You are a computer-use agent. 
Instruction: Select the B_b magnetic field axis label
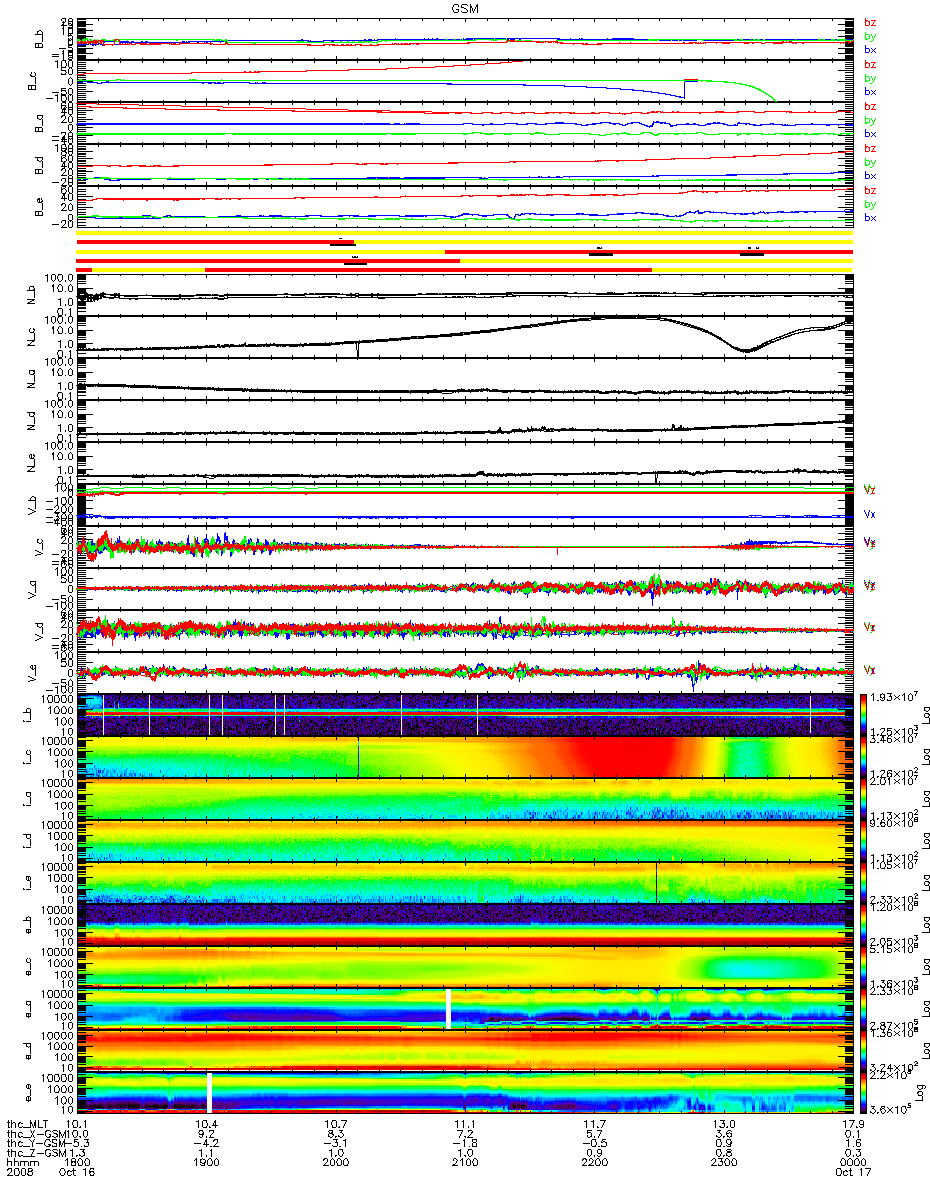[37, 39]
